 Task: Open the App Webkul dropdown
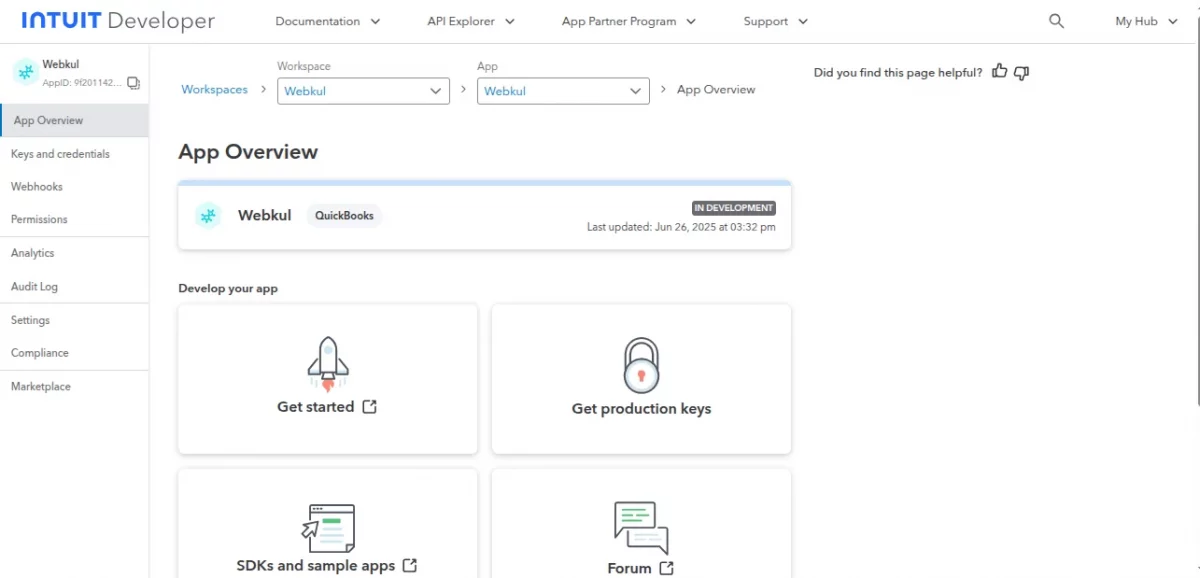(x=564, y=91)
